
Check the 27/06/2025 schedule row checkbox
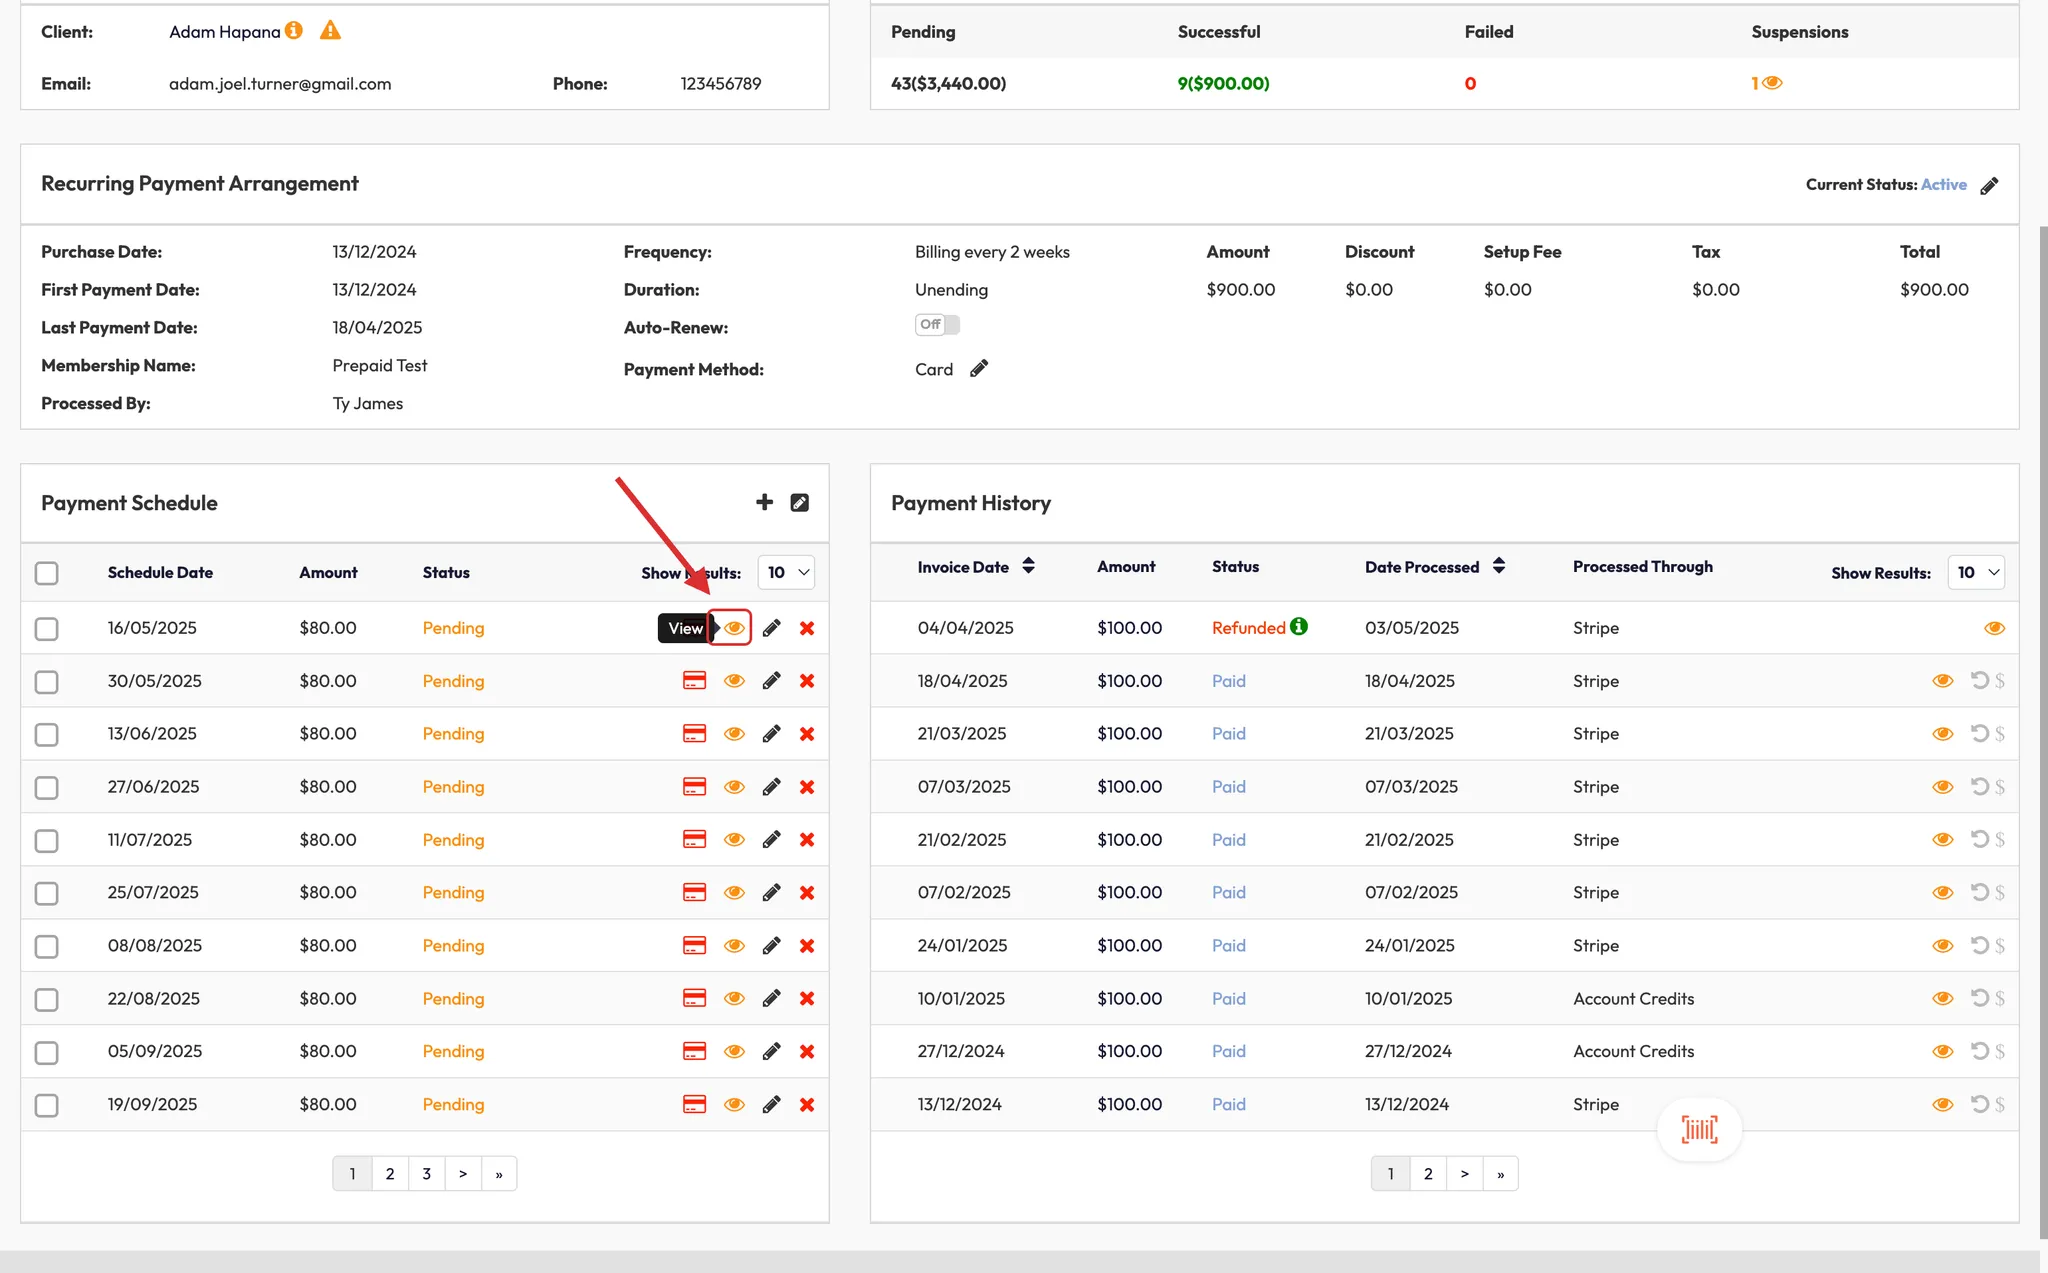tap(46, 787)
